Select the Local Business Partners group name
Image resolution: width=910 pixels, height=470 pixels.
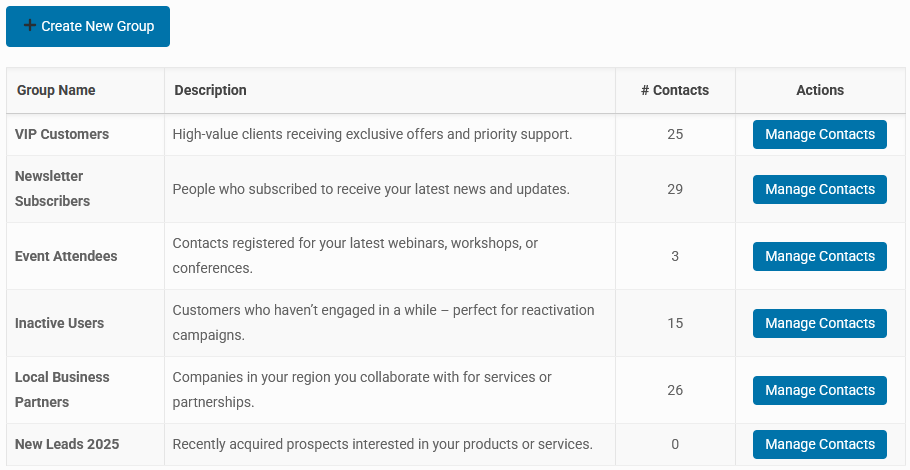62,389
